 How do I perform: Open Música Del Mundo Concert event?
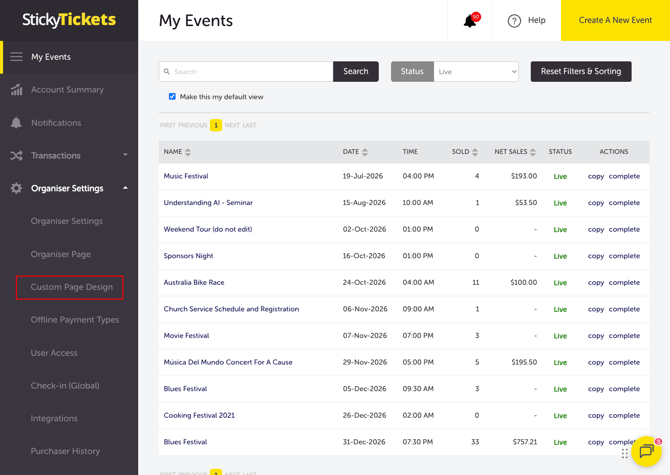coord(228,362)
